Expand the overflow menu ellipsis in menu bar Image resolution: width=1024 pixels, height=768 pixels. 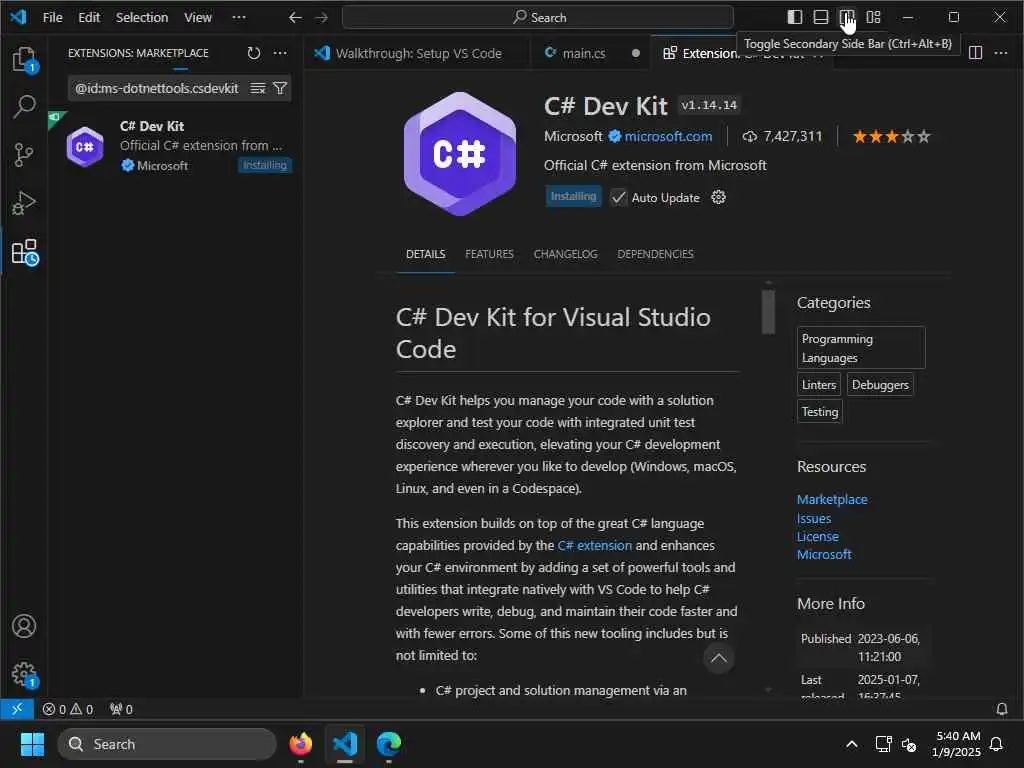(239, 18)
